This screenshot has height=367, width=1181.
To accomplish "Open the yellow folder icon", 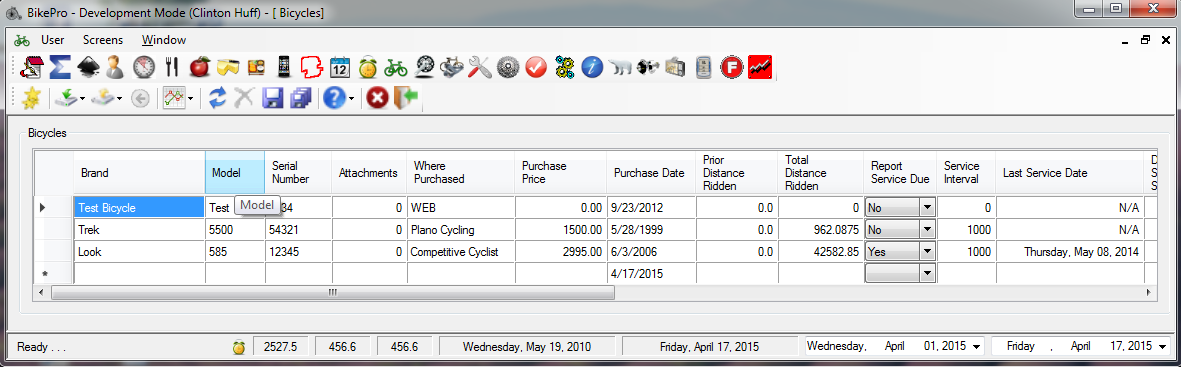I will 227,68.
